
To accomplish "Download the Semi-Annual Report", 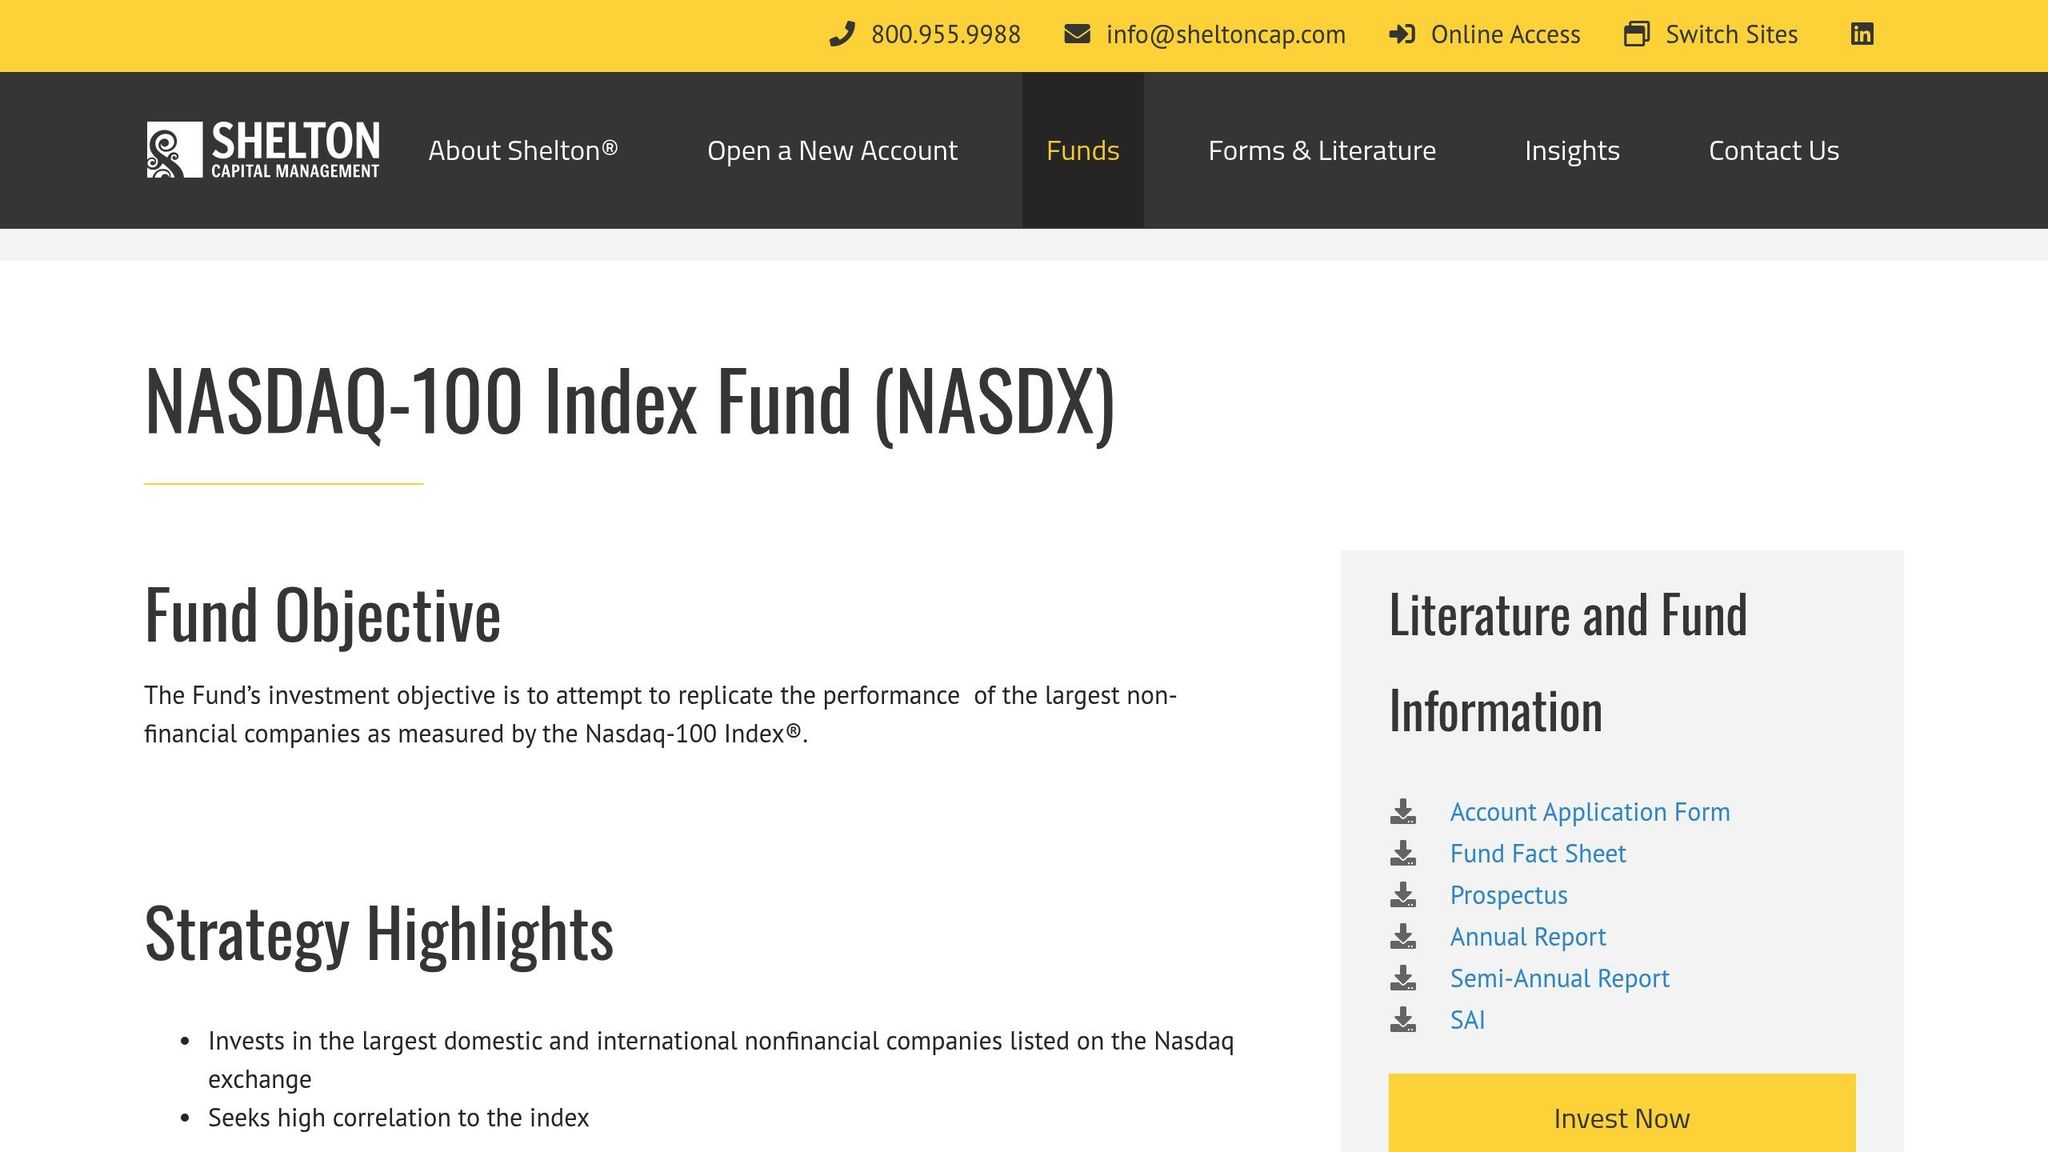I will coord(1560,978).
